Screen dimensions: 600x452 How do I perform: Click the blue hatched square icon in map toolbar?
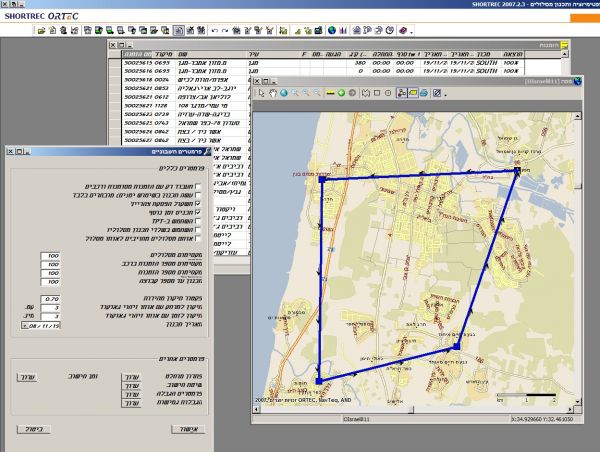pyautogui.click(x=437, y=93)
